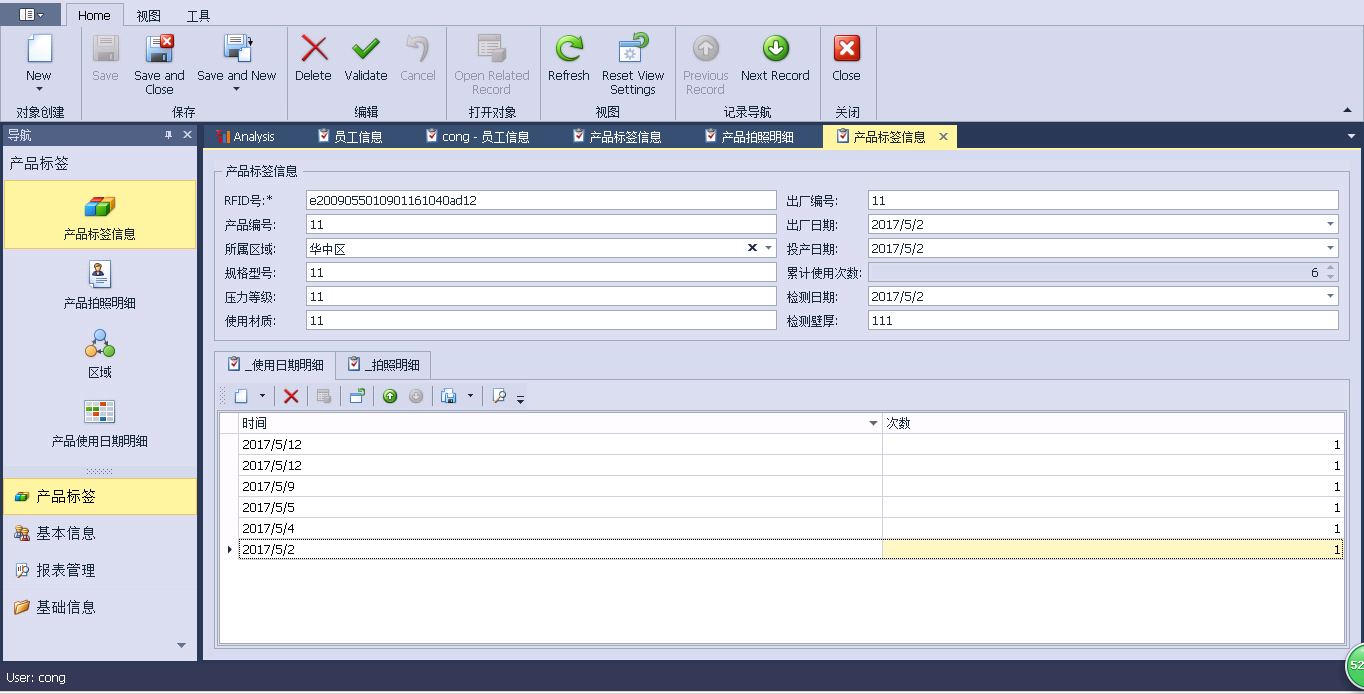Go to Next Record using the ribbon
The height and width of the screenshot is (694, 1364).
[x=775, y=49]
